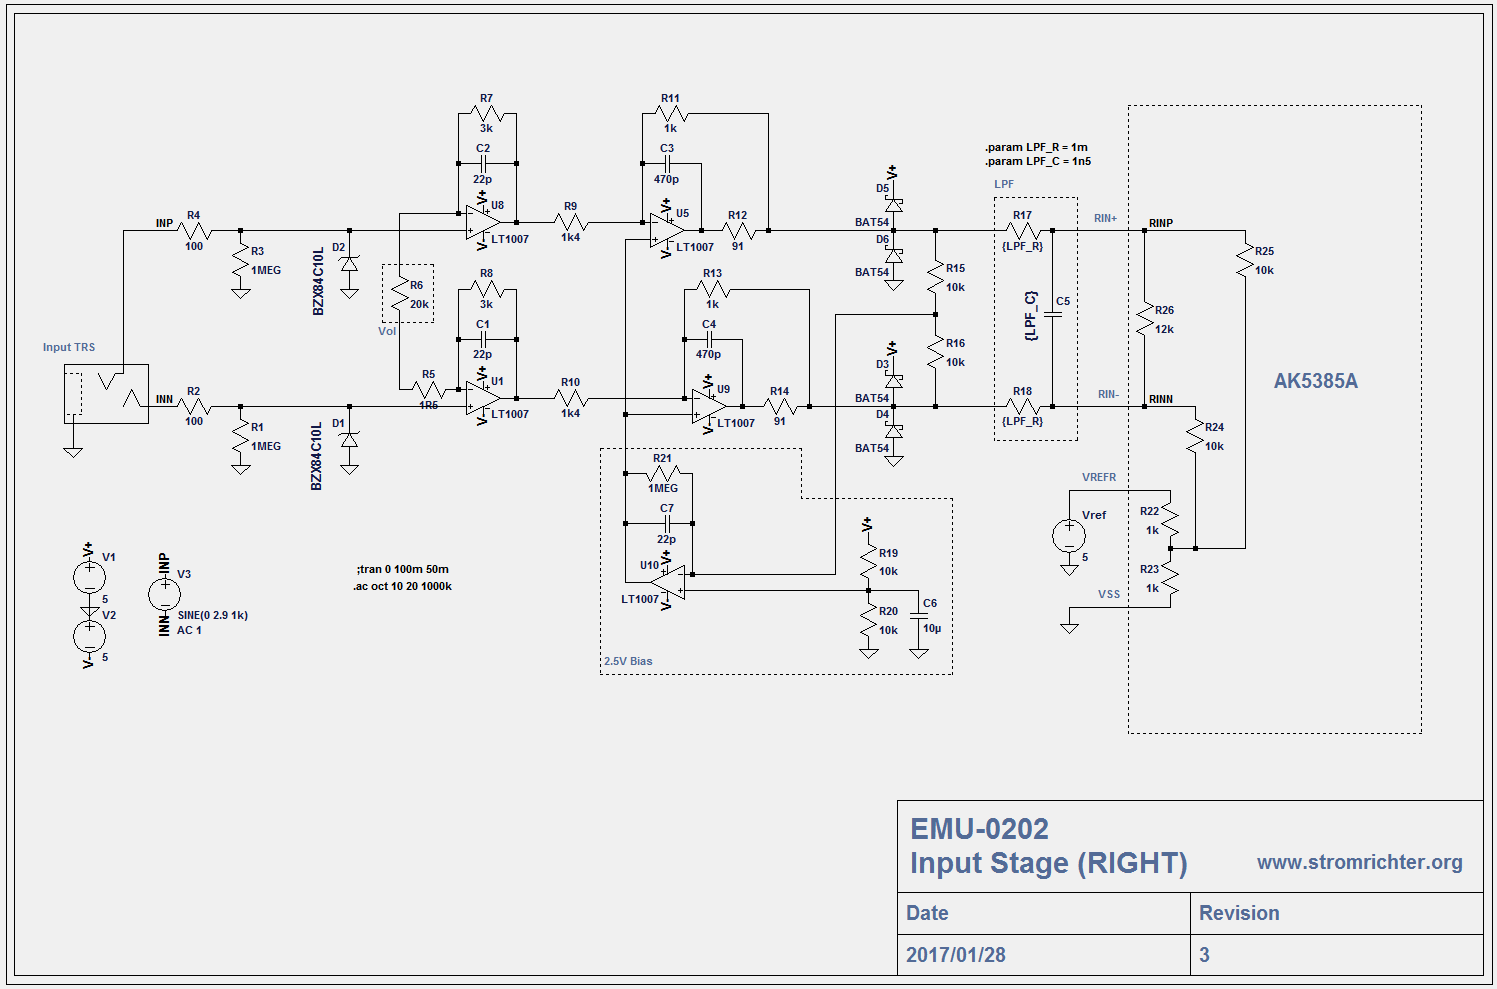Click the 2017/01/28 date field
Viewport: 1497px width, 989px height.
click(x=956, y=954)
